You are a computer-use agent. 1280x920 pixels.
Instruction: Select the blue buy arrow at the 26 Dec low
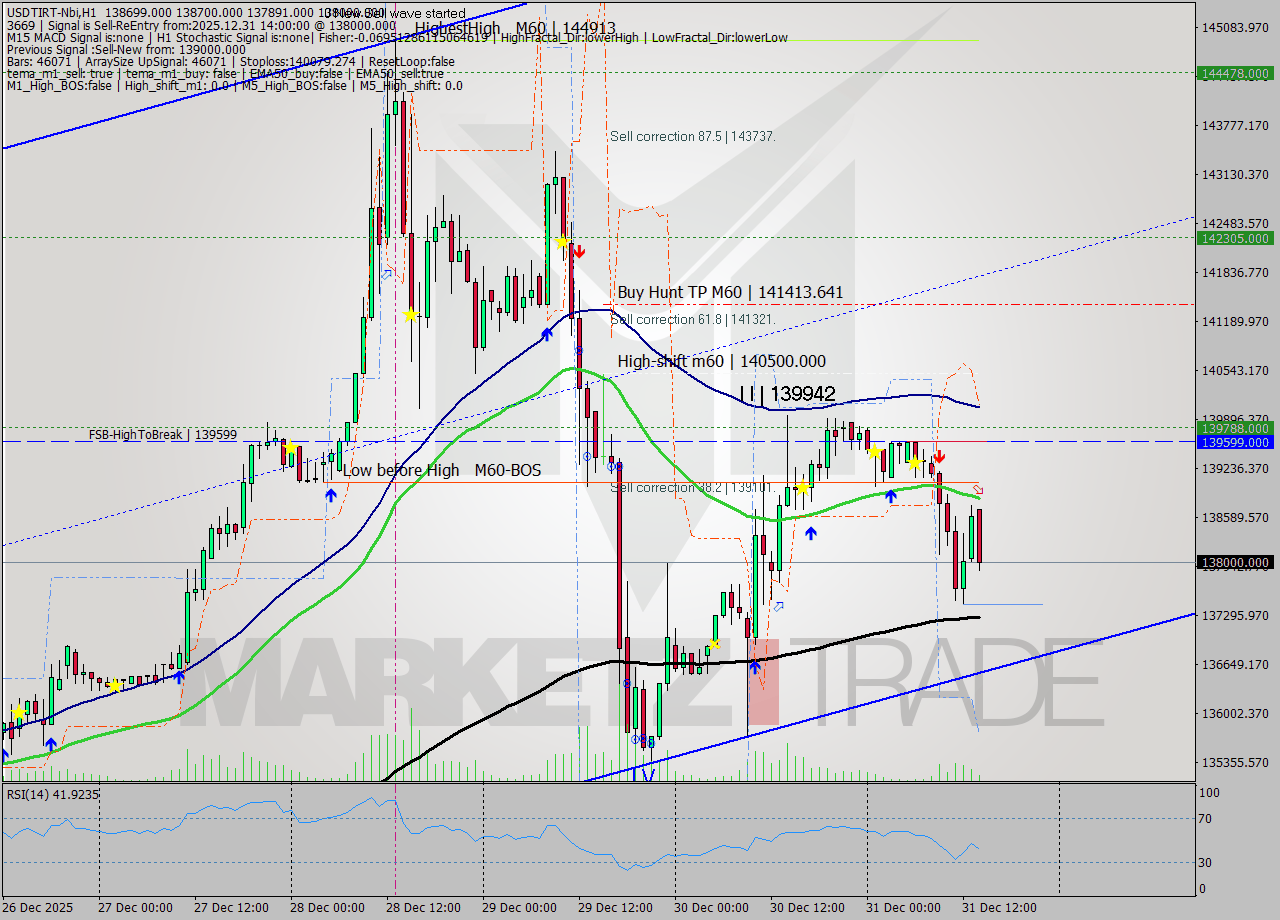(x=52, y=744)
